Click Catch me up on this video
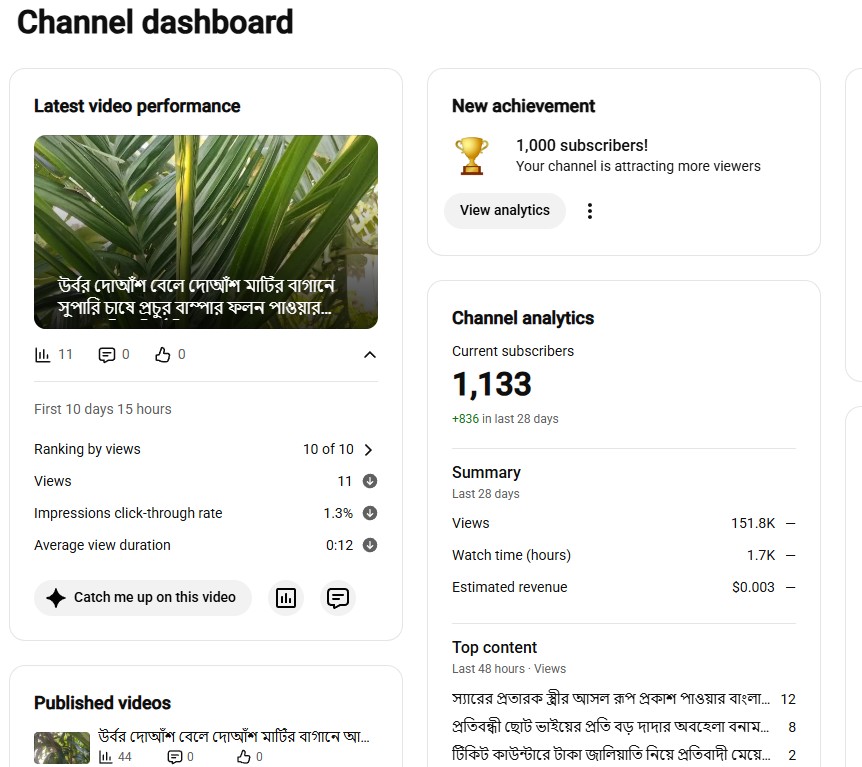 (143, 598)
